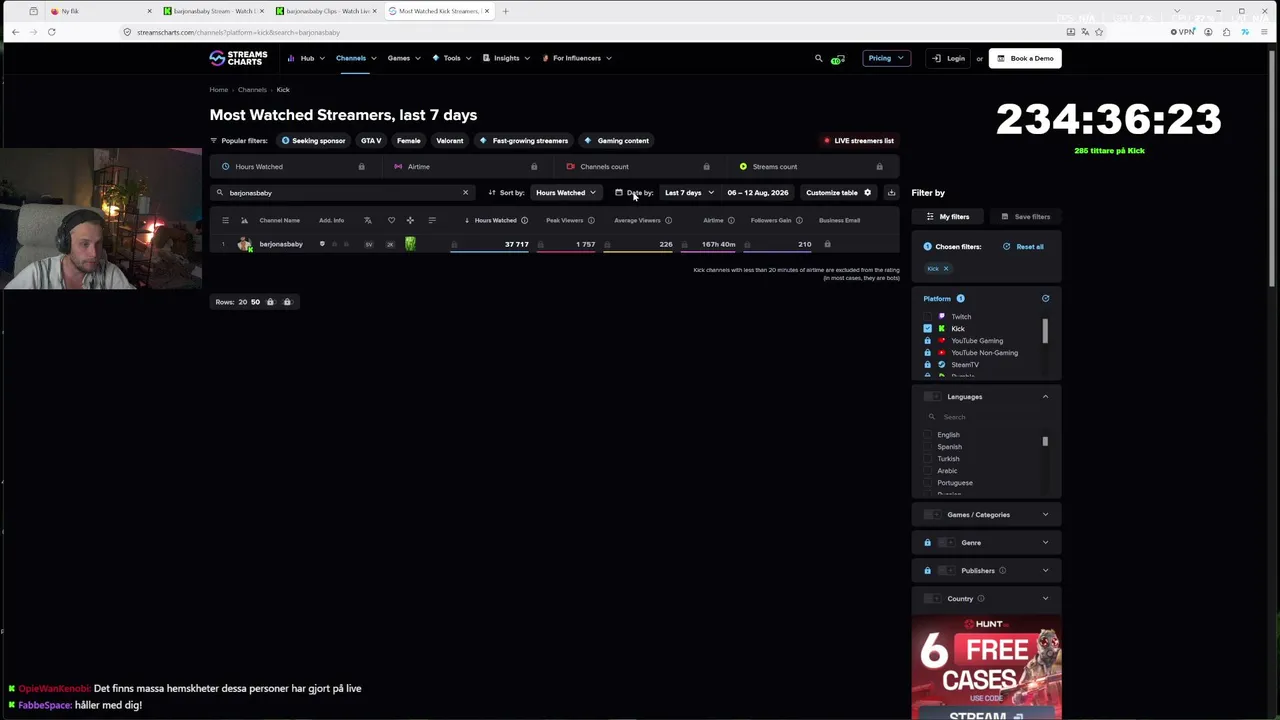Apply the Seeking sponsor popular filter
The image size is (1280, 720).
point(313,141)
